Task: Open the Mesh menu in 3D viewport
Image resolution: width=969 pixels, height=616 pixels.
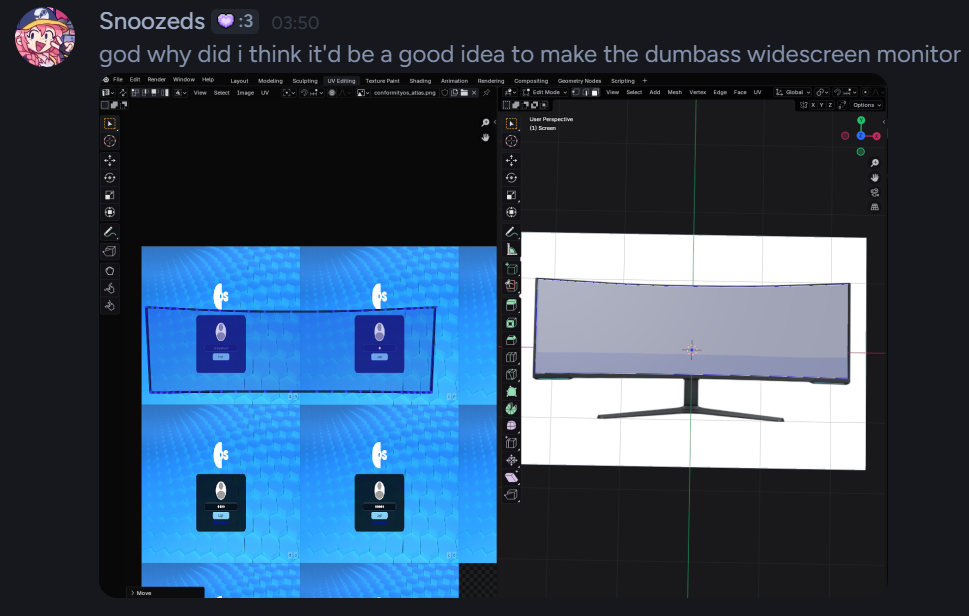Action: pyautogui.click(x=674, y=93)
